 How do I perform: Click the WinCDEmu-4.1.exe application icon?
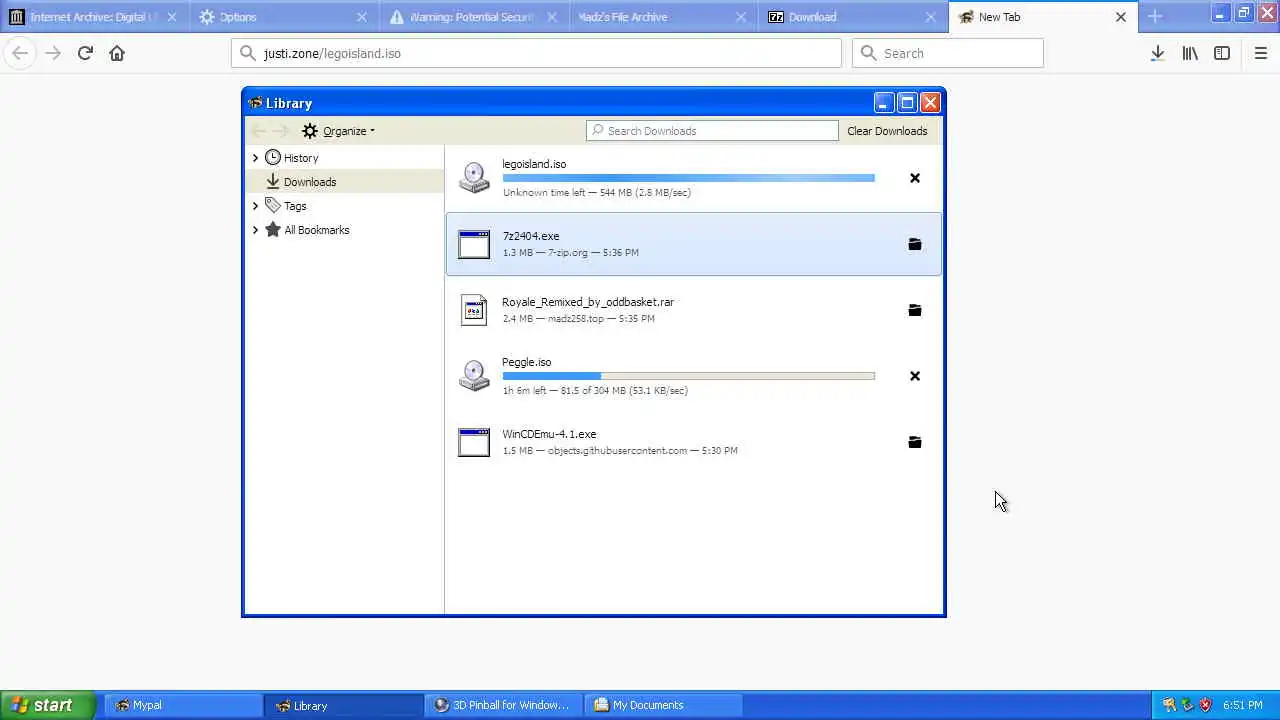point(474,442)
